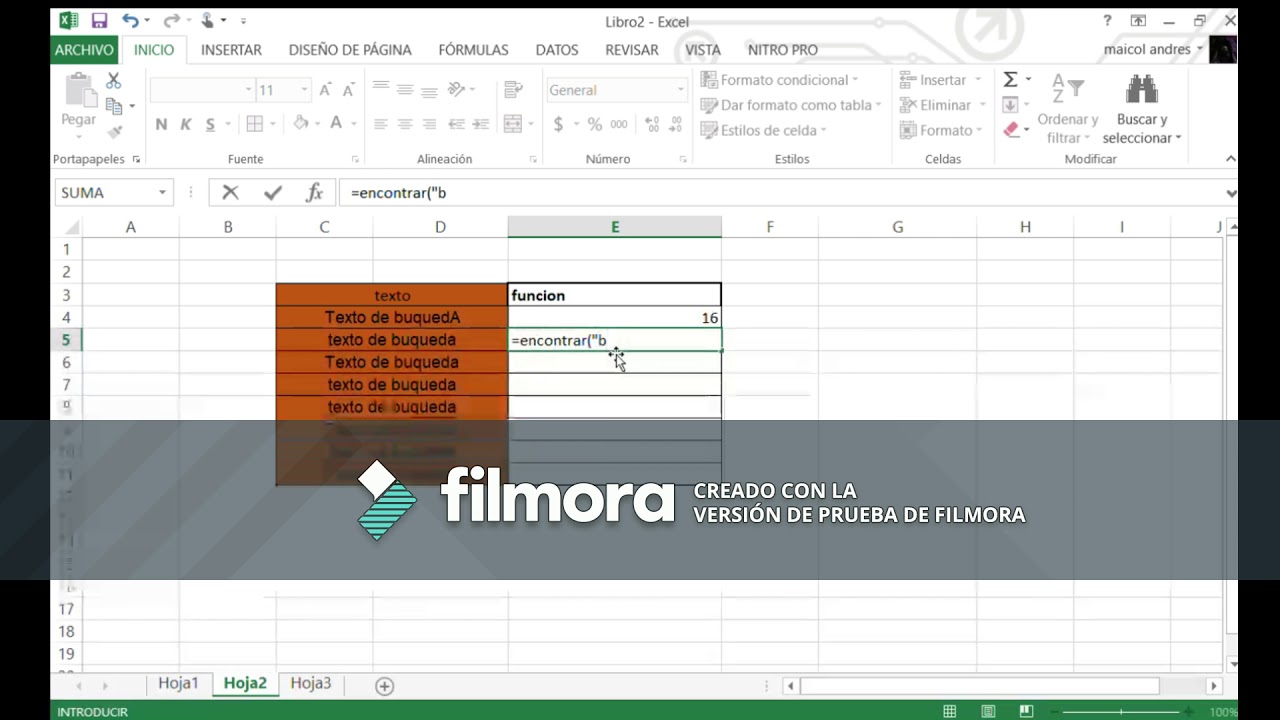The height and width of the screenshot is (720, 1280).
Task: Toggle italic K formatting
Action: click(185, 124)
